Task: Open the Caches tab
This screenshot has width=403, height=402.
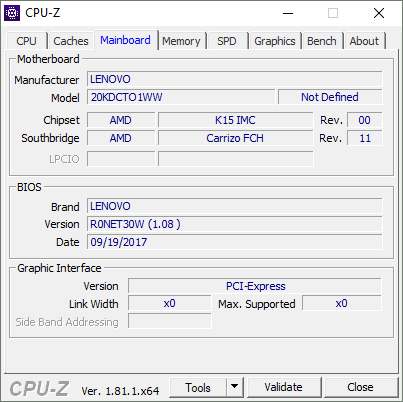Action: (x=71, y=41)
